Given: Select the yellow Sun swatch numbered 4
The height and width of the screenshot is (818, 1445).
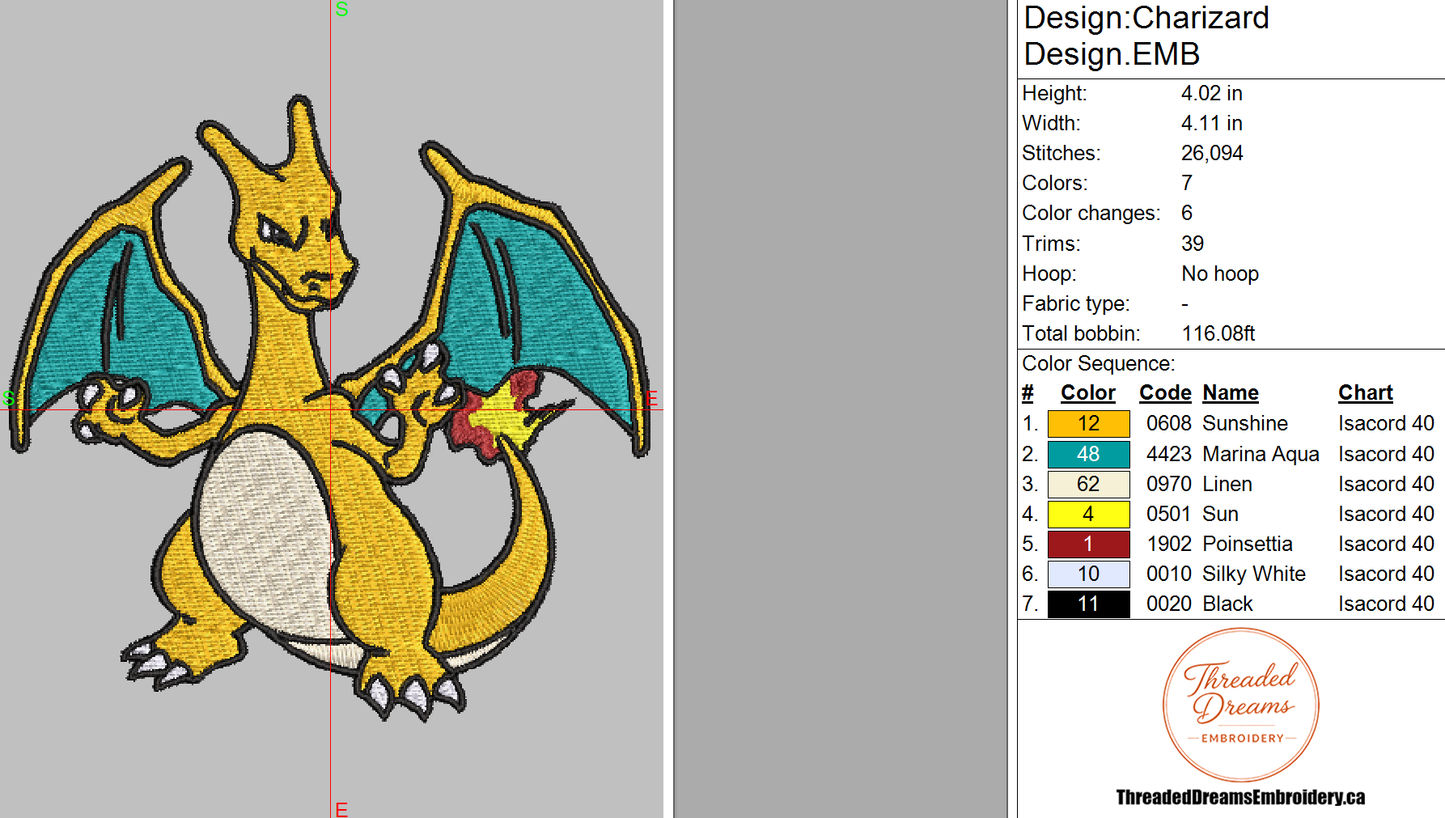Looking at the screenshot, I should pos(1088,514).
